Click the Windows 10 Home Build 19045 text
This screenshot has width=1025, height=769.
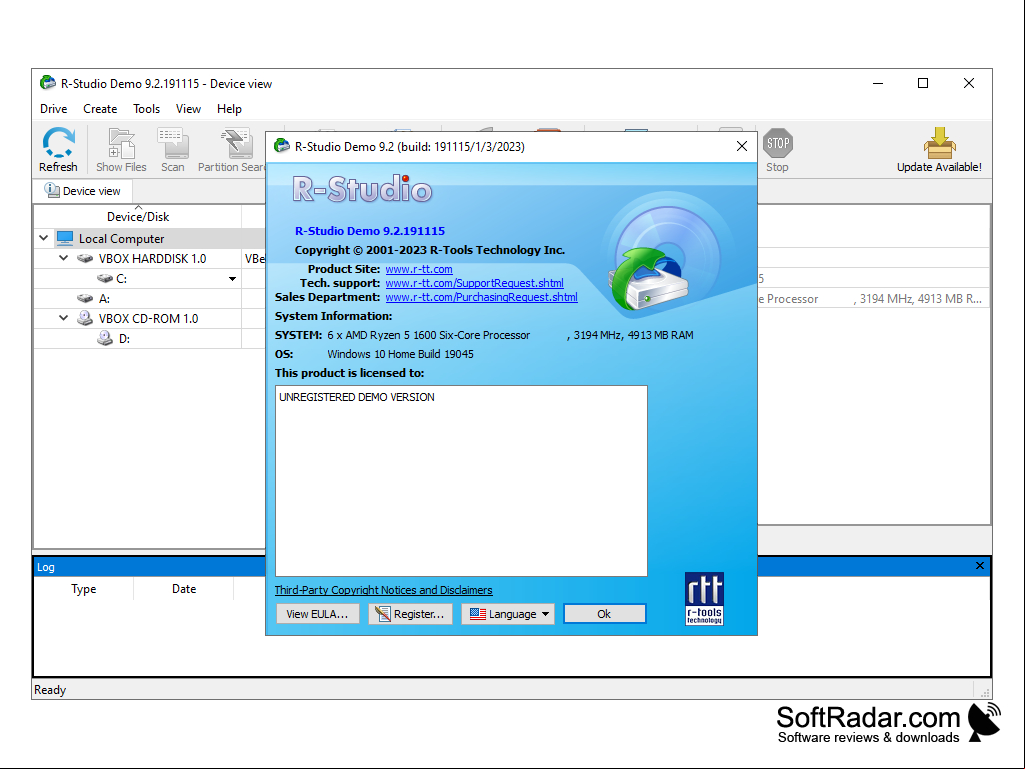(x=401, y=354)
